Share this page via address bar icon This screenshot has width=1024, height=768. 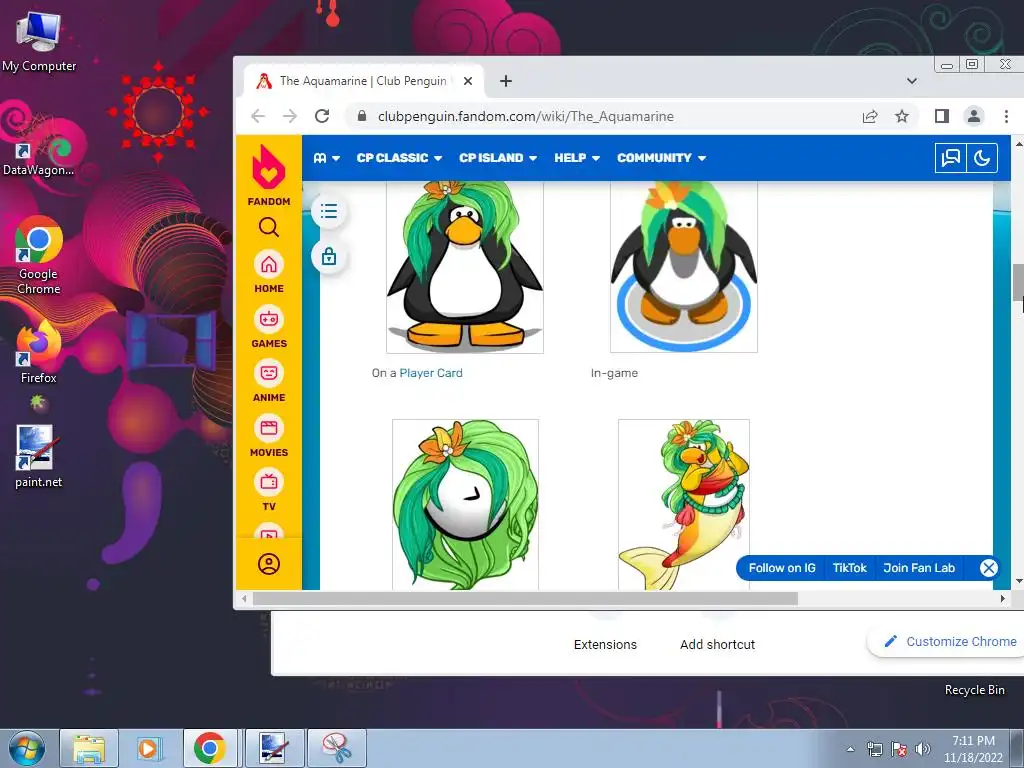pyautogui.click(x=870, y=116)
